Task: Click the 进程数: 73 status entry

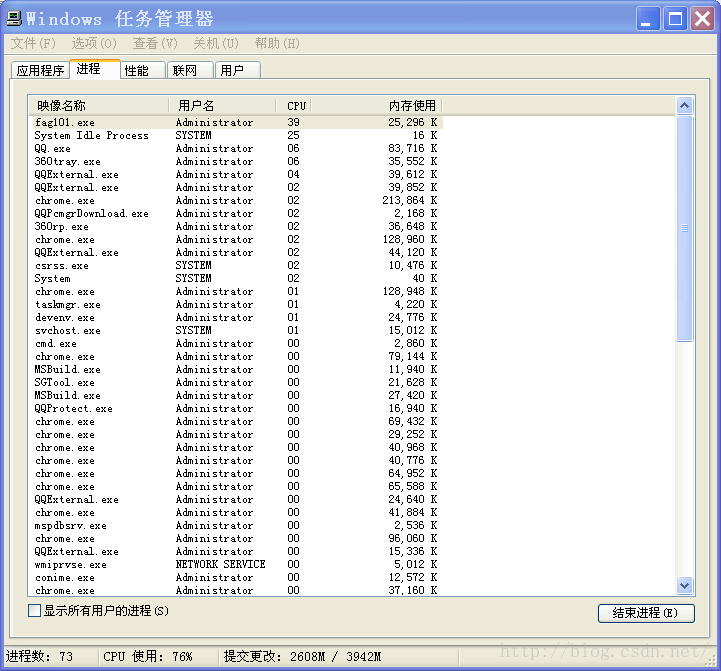Action: tap(40, 656)
